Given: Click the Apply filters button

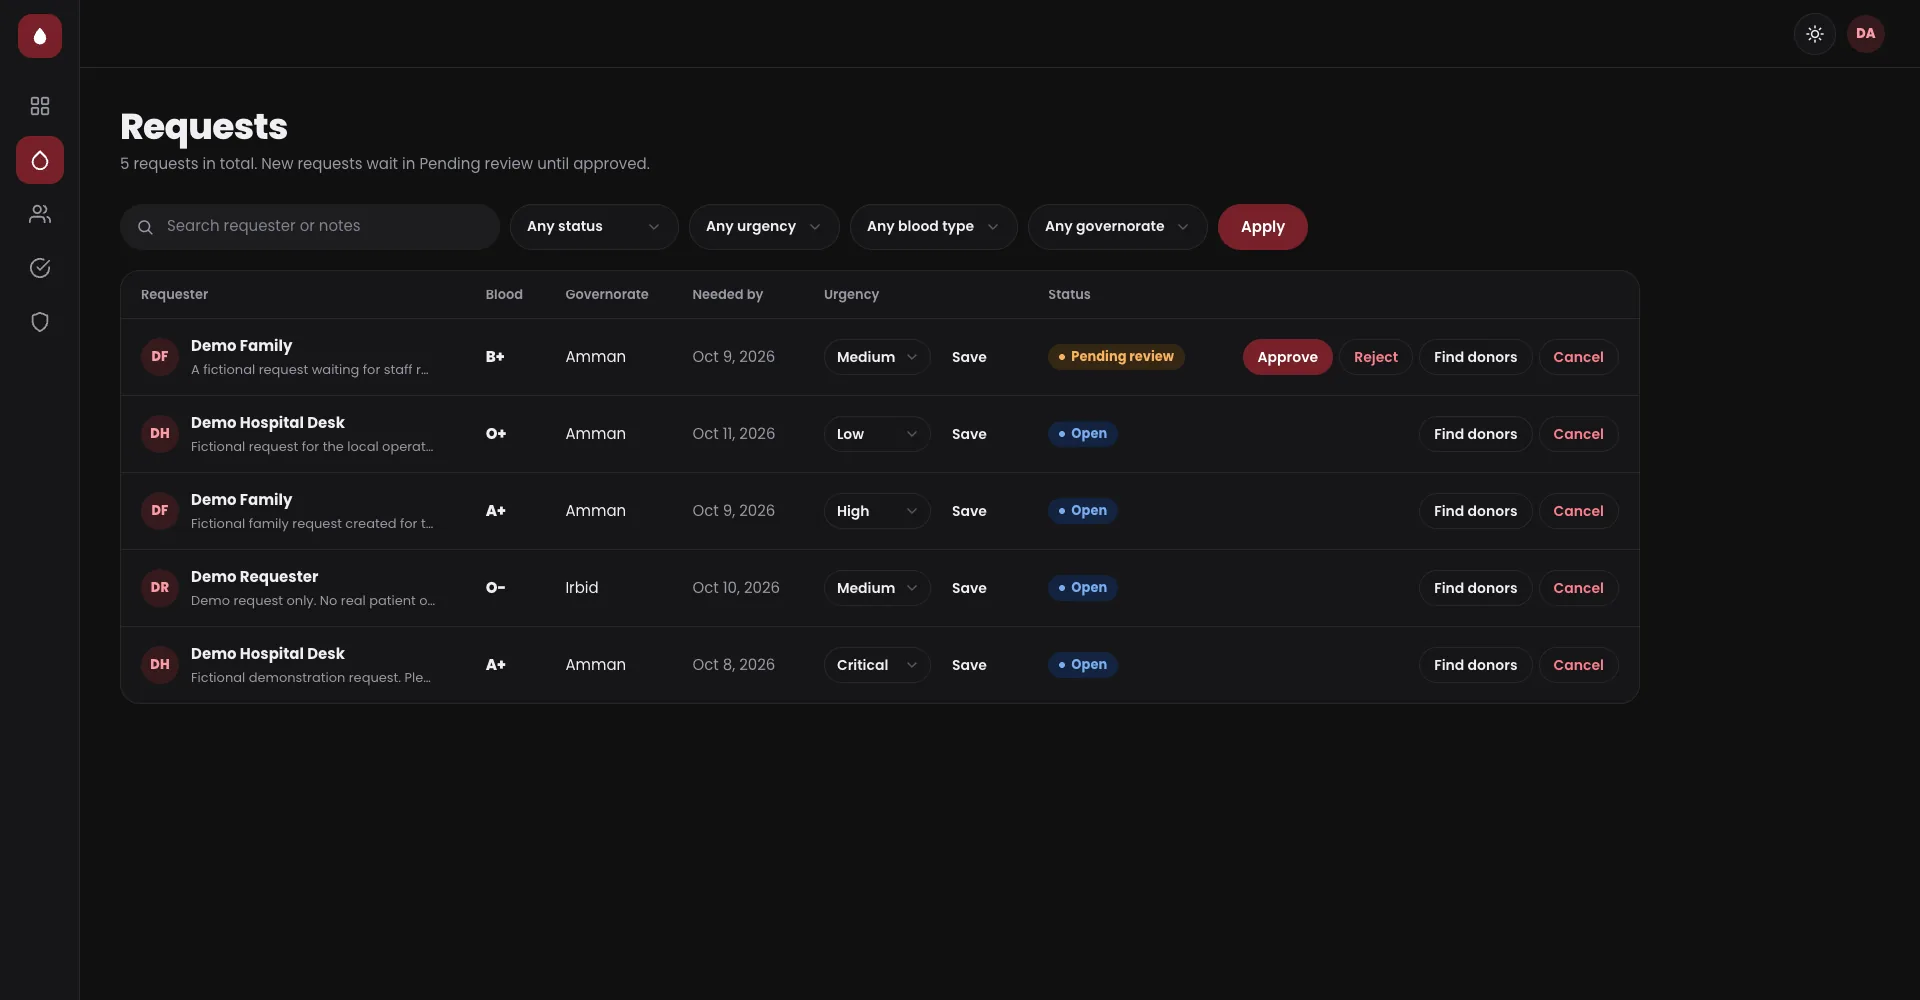Looking at the screenshot, I should [1262, 227].
